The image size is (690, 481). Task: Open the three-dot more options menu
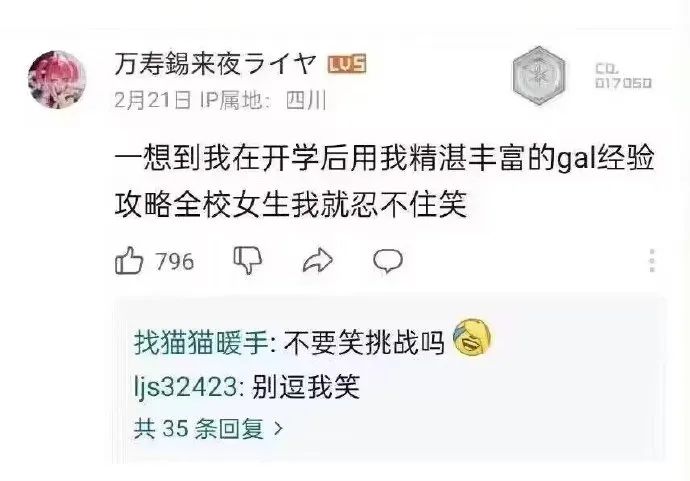pos(652,261)
